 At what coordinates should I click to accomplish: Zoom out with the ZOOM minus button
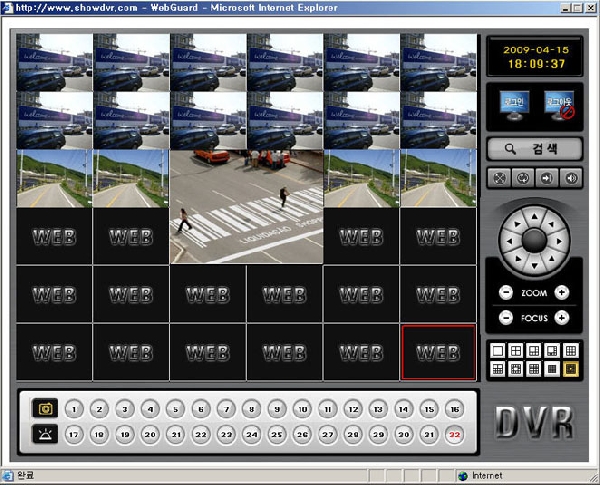[x=506, y=293]
